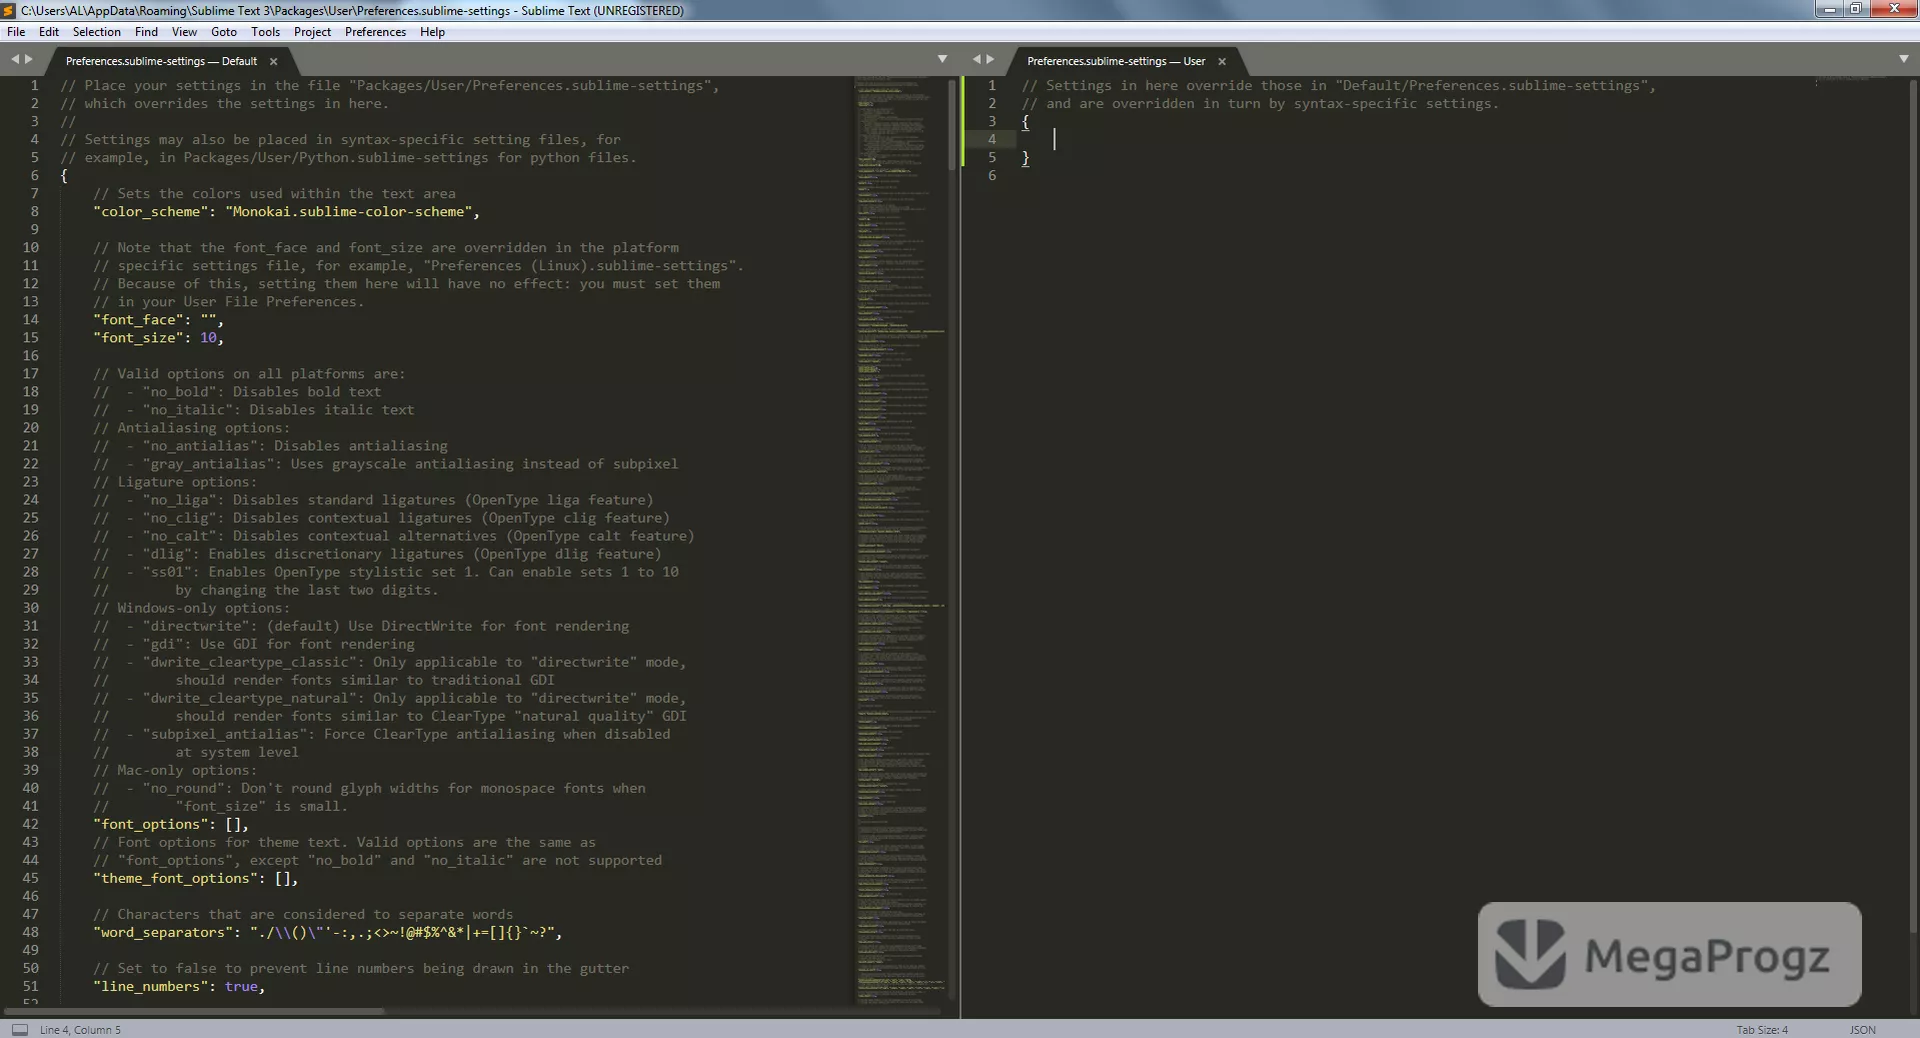The image size is (1920, 1038).
Task: Open the Goto menu
Action: pos(224,32)
